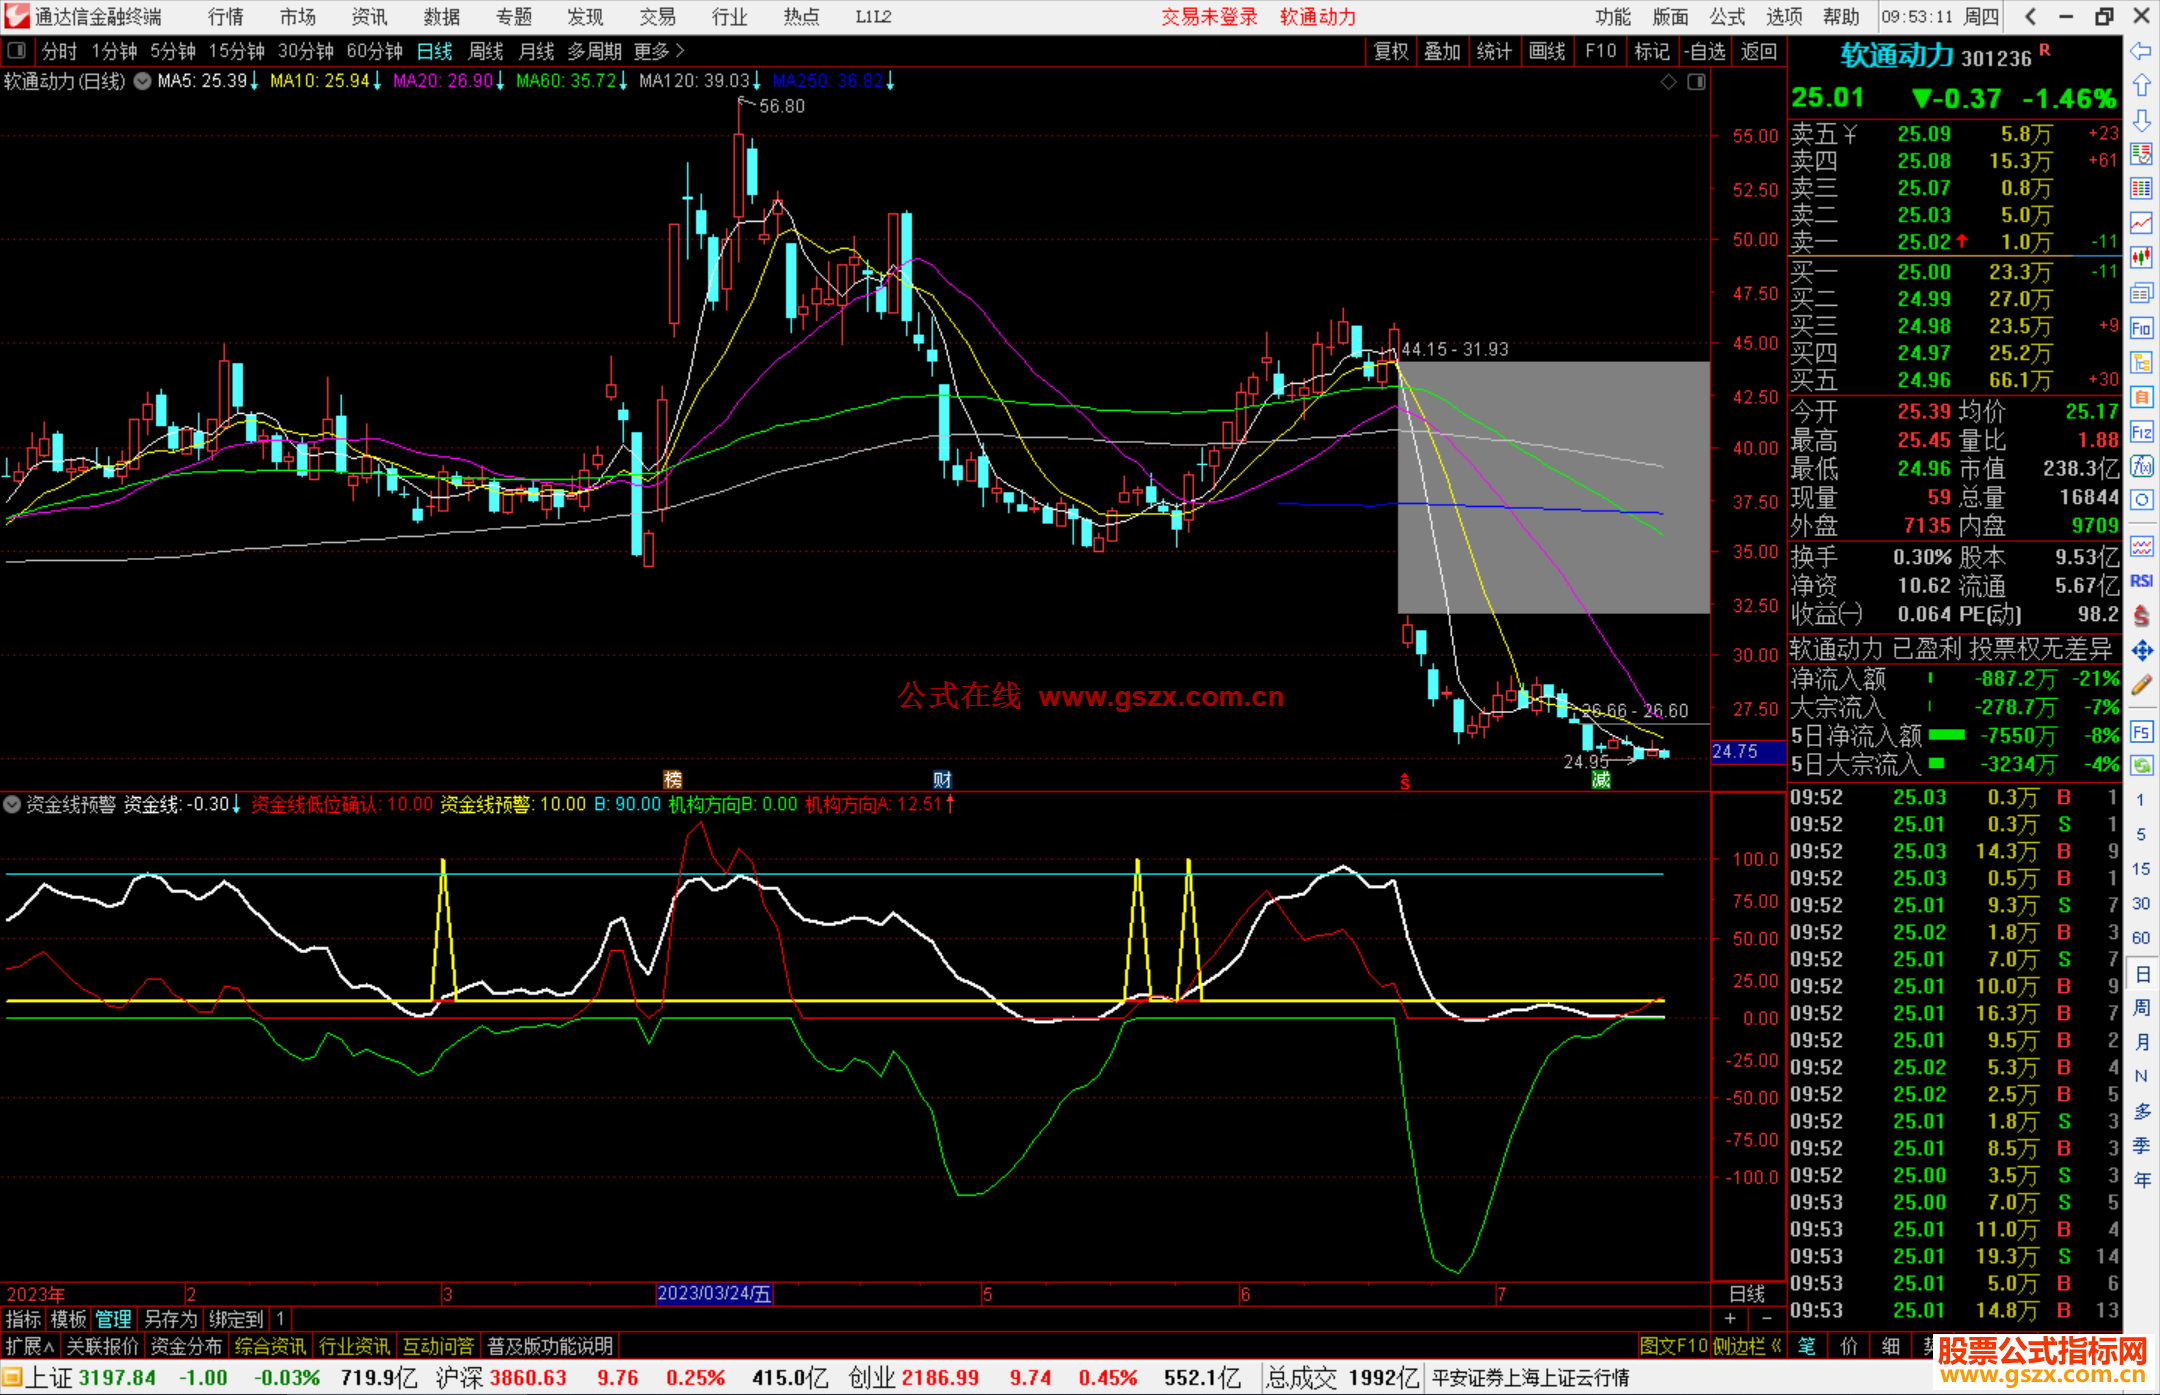
Task: Click the 另存为 button below the chart
Action: [x=171, y=1319]
